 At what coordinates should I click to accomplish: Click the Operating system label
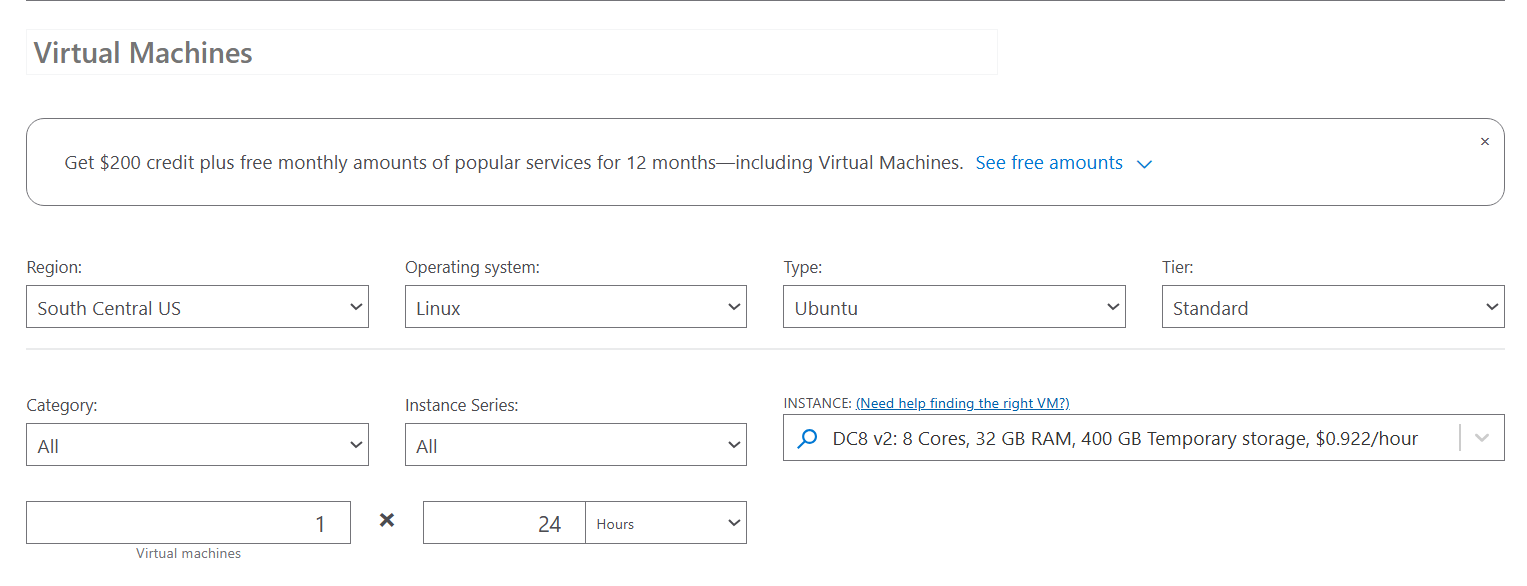472,268
